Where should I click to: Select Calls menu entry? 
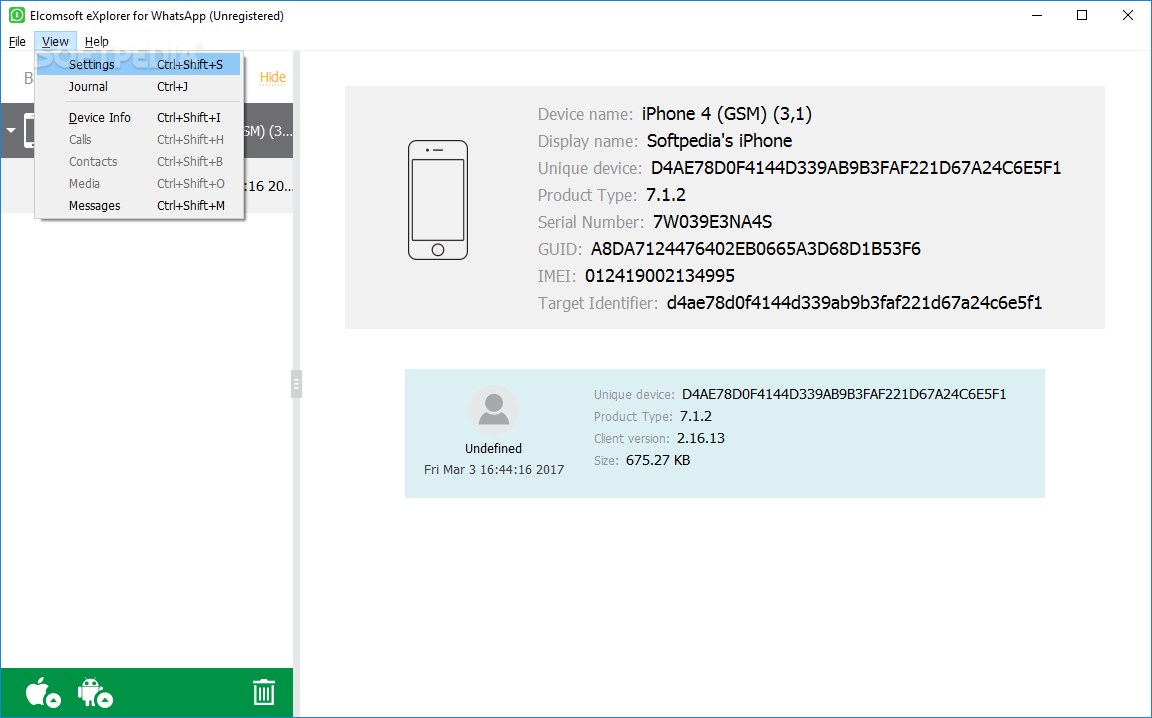139,140
